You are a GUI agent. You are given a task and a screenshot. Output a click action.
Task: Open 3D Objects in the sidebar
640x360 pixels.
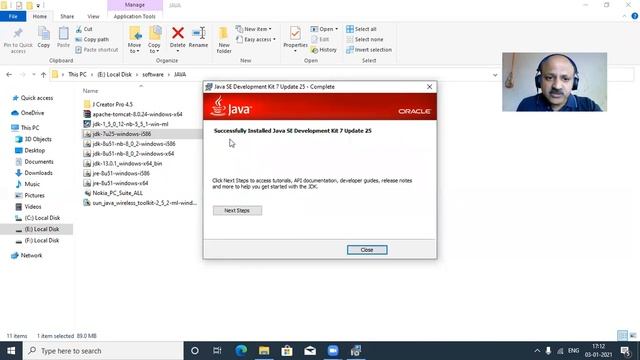pos(33,139)
